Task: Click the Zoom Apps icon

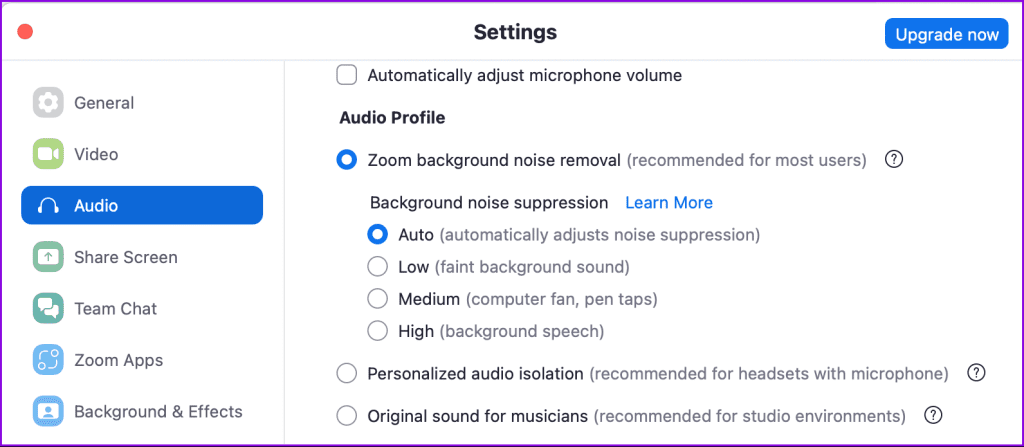Action: pos(48,360)
